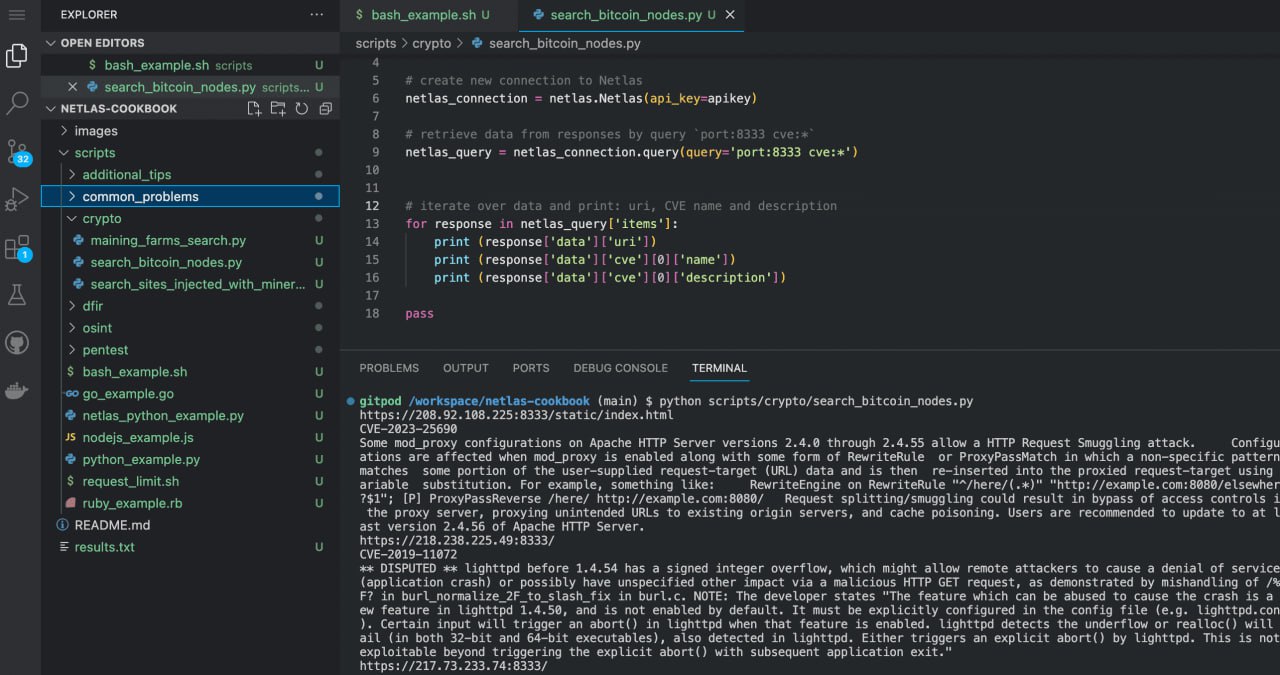Open request_limit.sh file

tap(190, 482)
